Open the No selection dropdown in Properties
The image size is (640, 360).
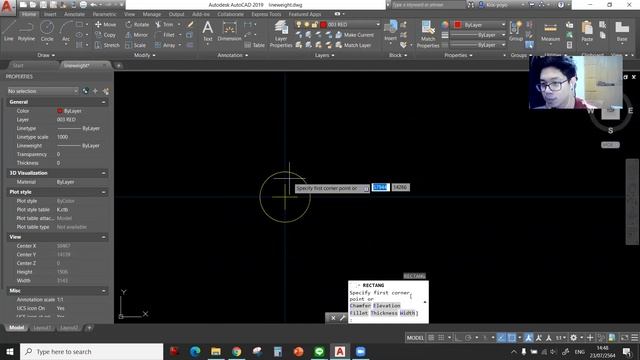click(42, 91)
